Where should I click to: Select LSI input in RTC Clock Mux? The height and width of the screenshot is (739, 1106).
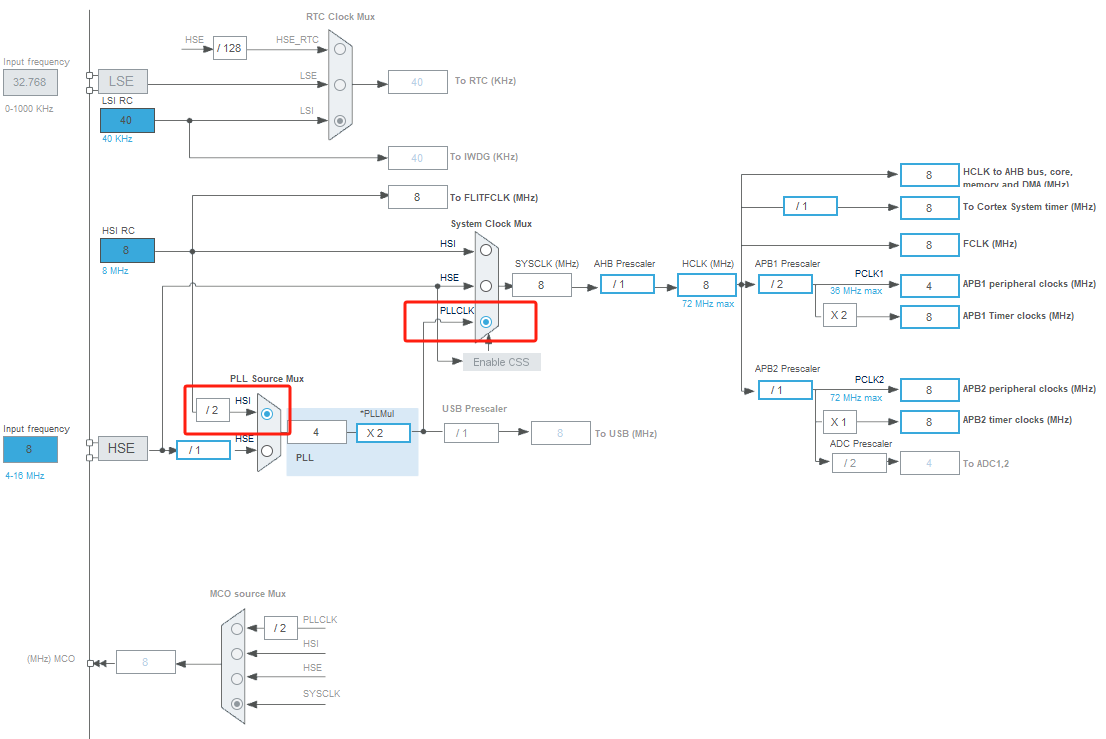click(x=338, y=118)
